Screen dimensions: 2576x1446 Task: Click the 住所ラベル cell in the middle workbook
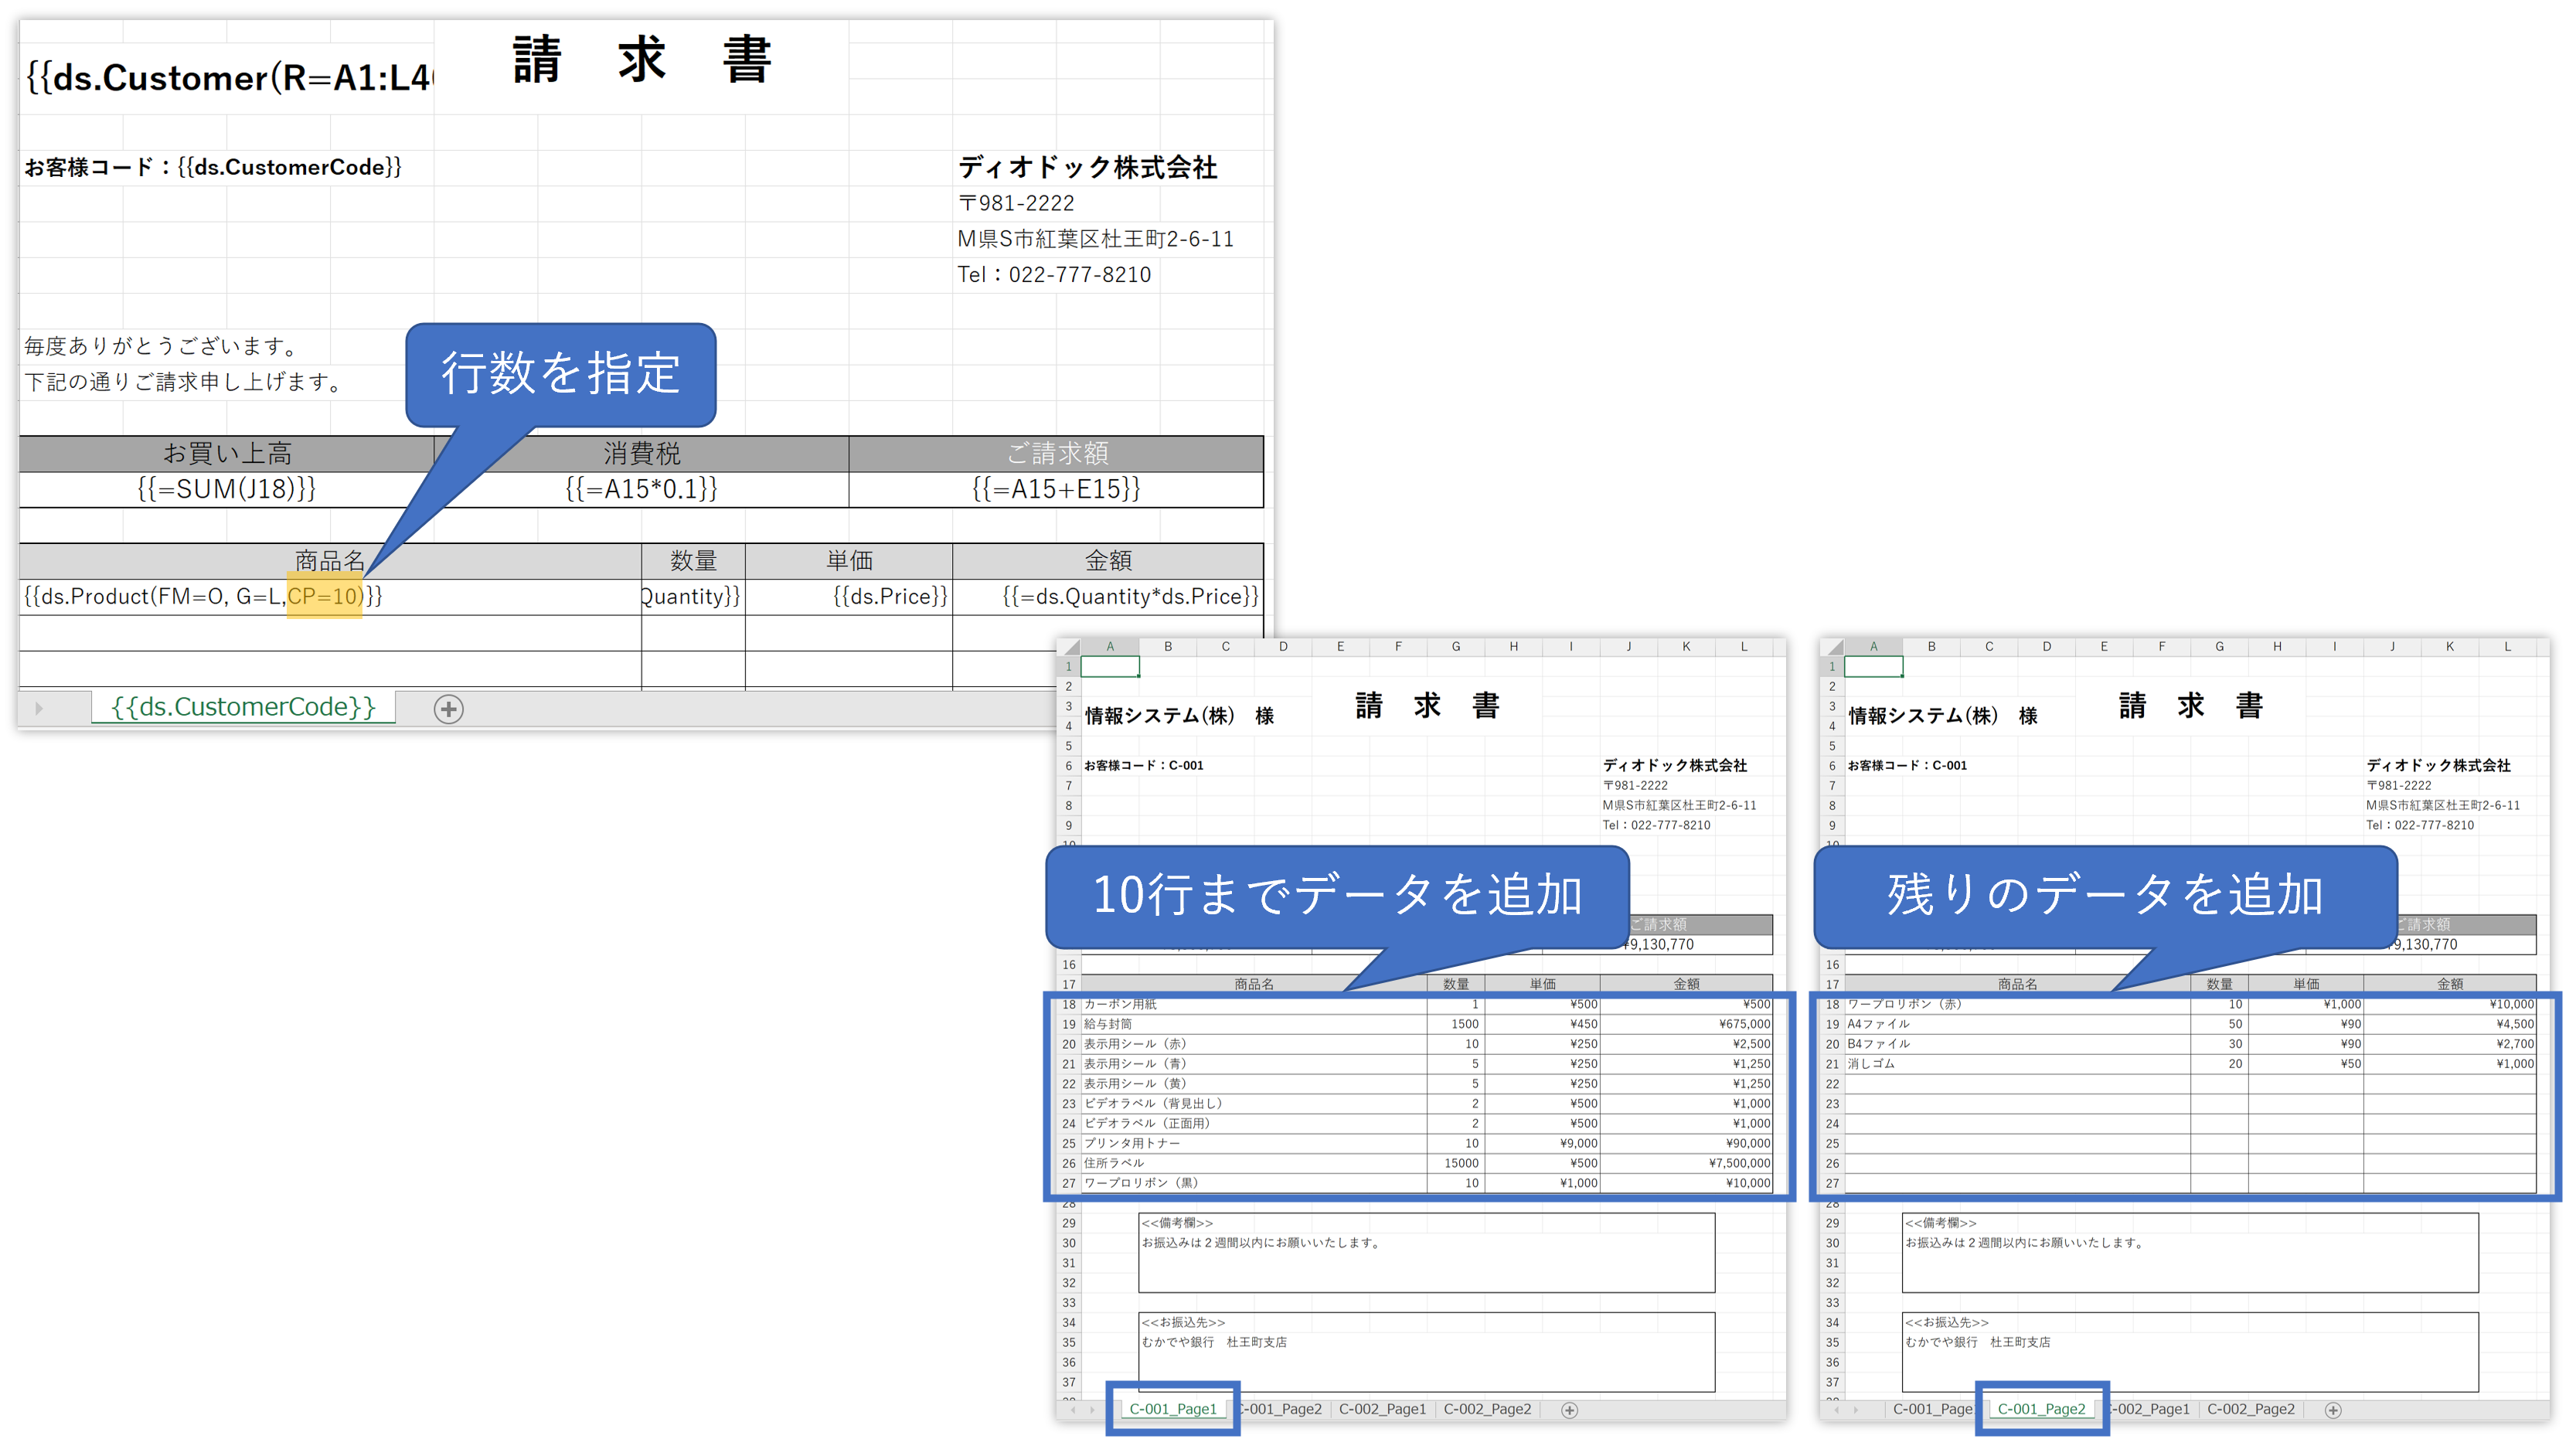tap(1254, 1163)
